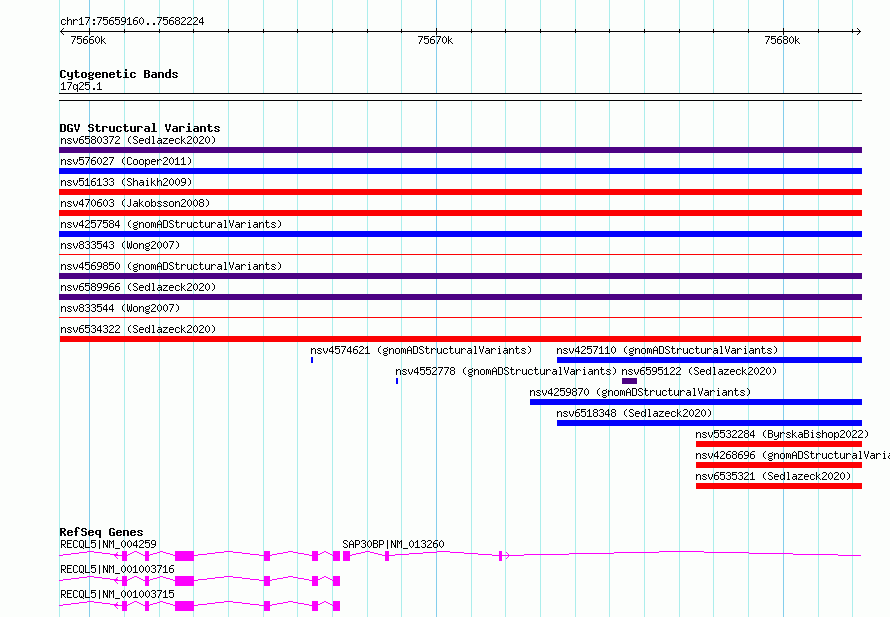The width and height of the screenshot is (890, 617).
Task: Click nsv5532284 (ByrskaBishop2022) label
Action: [782, 434]
